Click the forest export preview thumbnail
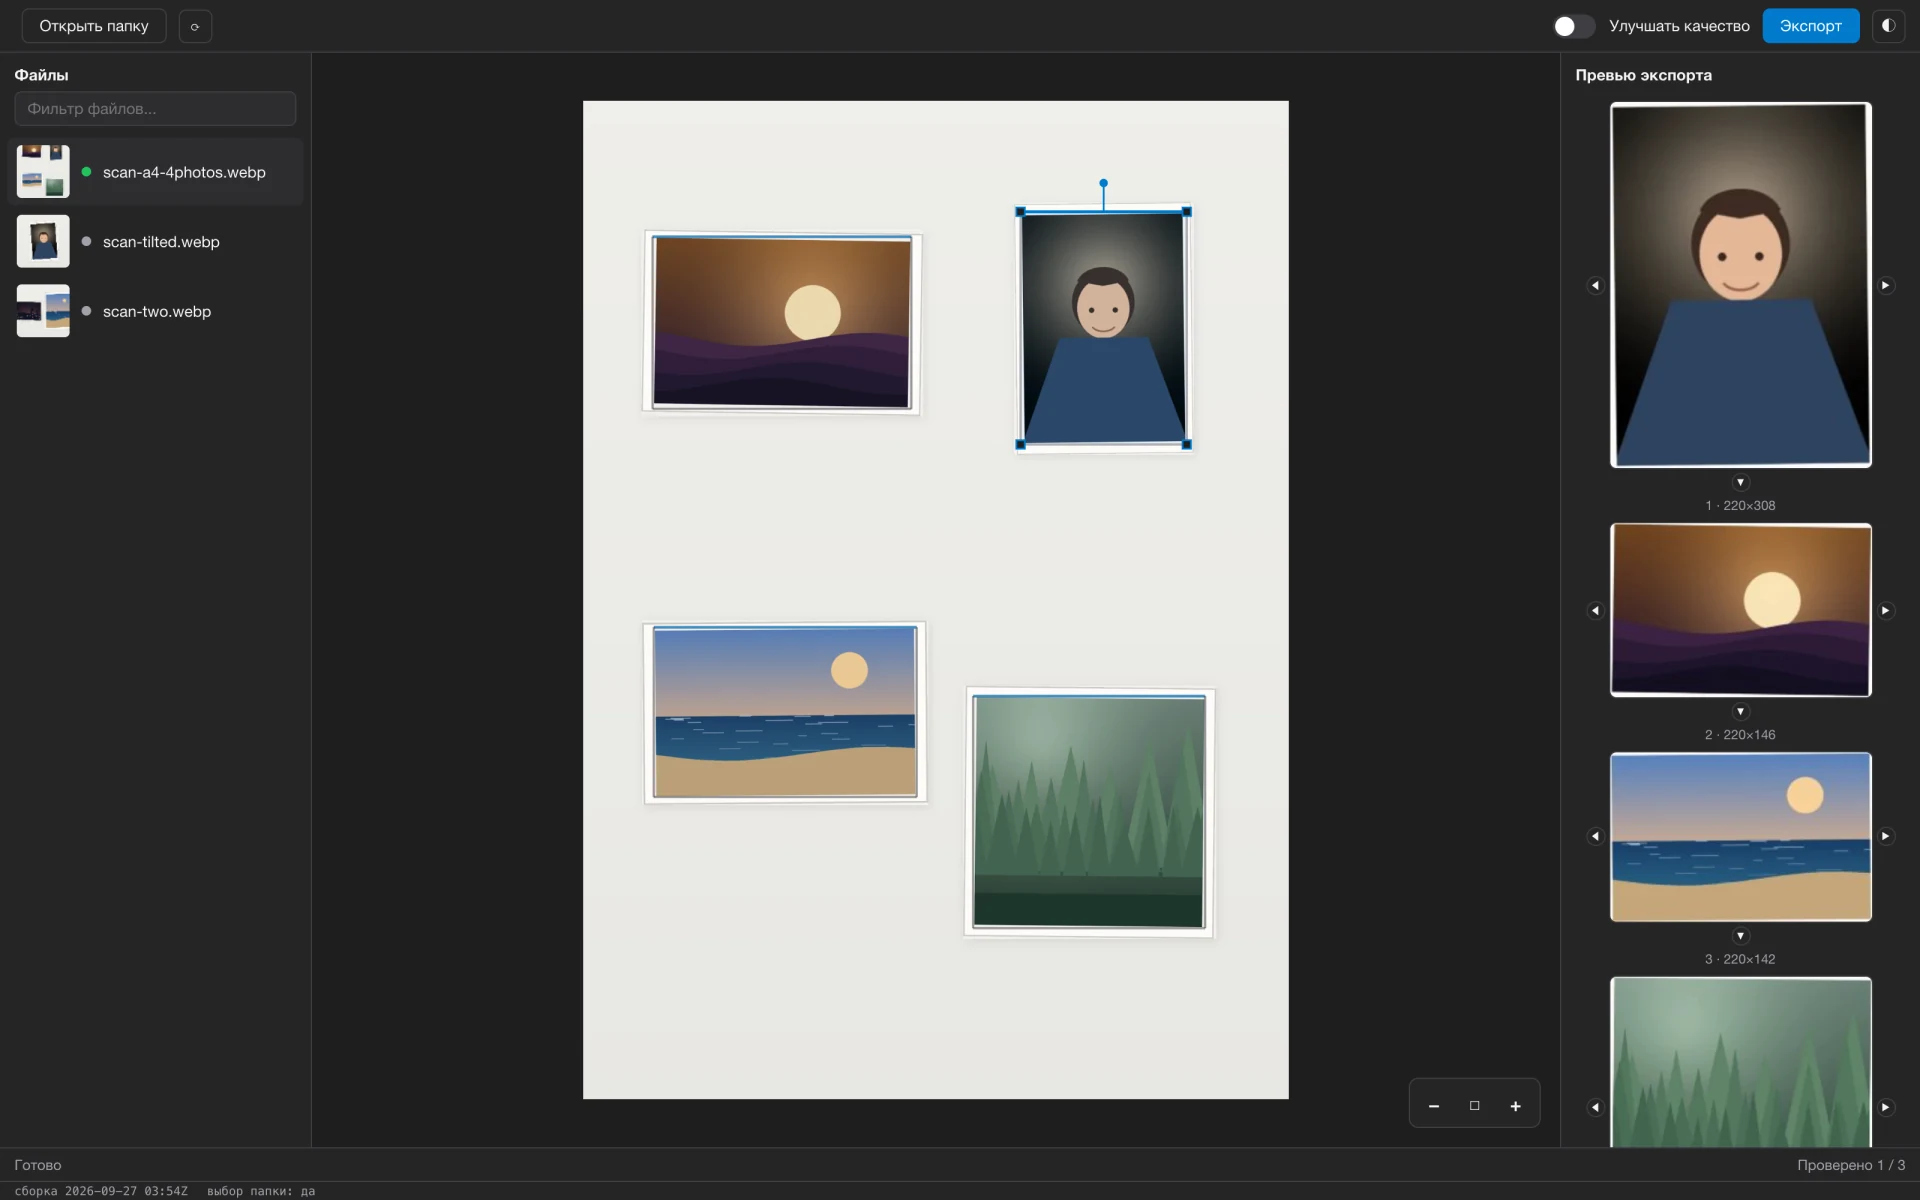 tap(1741, 1062)
